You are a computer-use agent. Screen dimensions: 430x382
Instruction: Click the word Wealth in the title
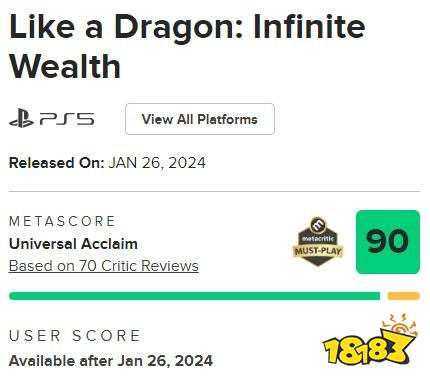click(65, 66)
